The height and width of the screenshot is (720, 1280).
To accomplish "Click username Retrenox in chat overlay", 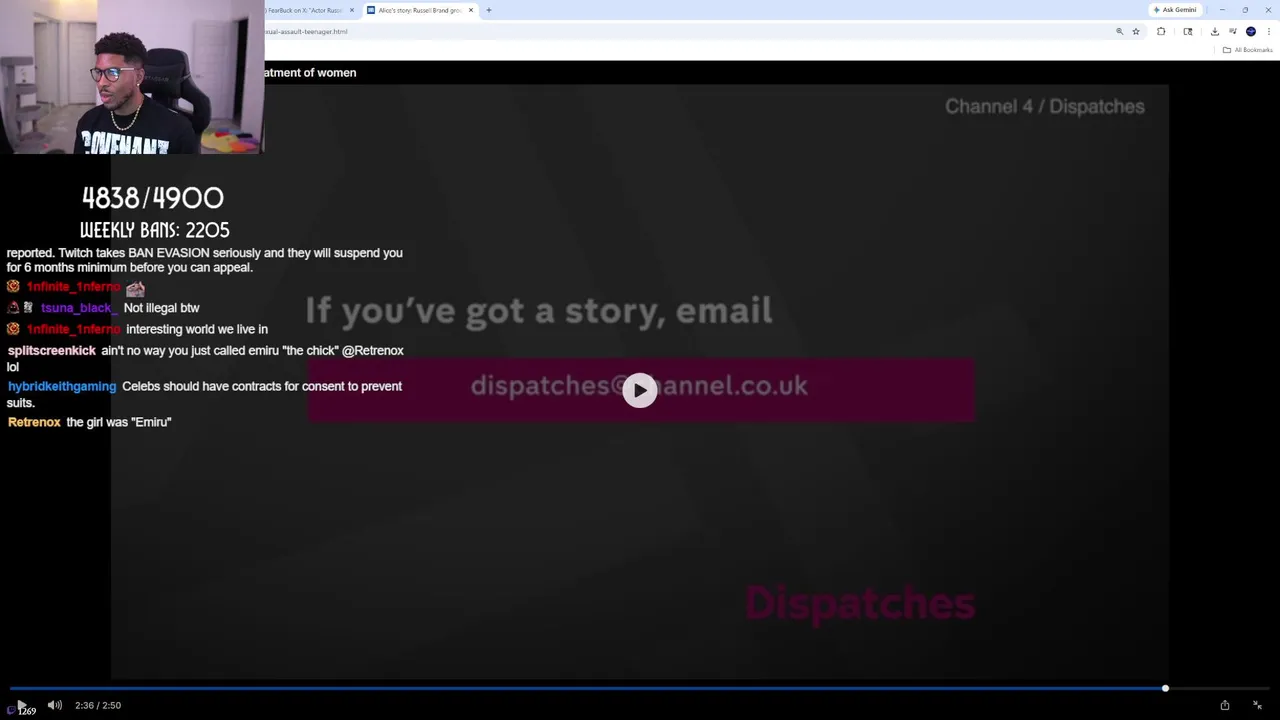I will pyautogui.click(x=34, y=422).
